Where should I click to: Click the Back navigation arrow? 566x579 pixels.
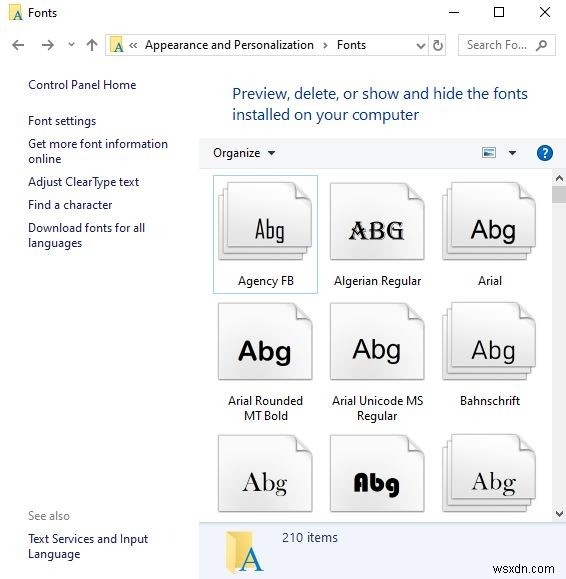pos(18,45)
